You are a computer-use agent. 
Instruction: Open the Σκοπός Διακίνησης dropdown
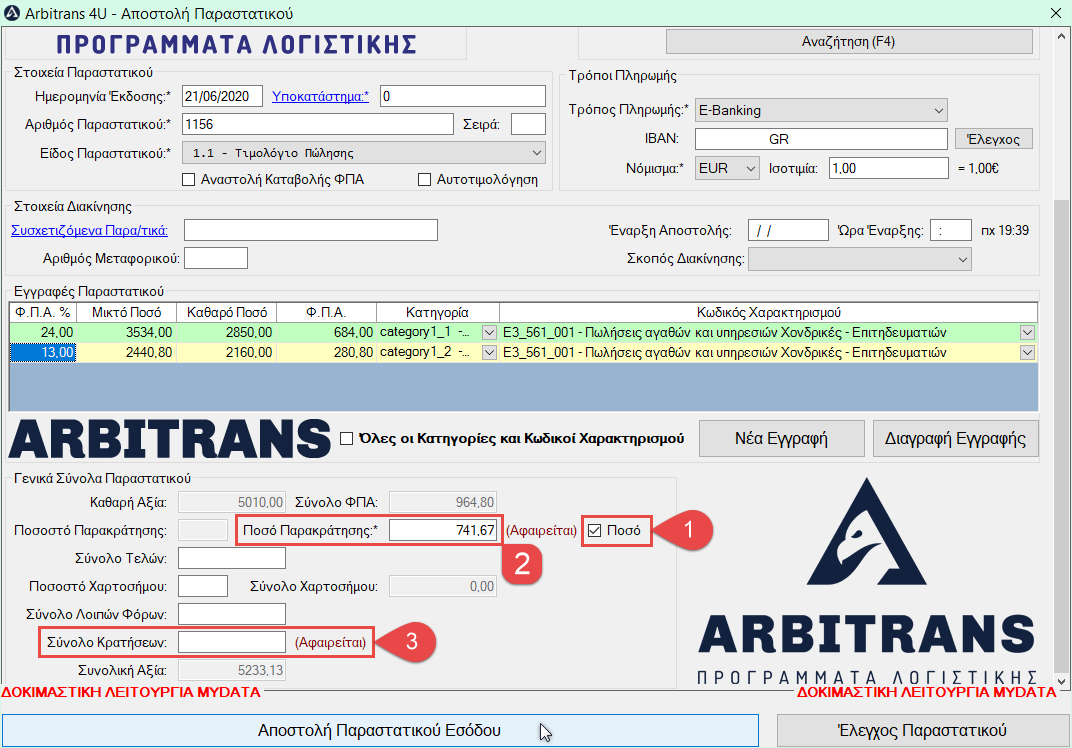click(860, 259)
